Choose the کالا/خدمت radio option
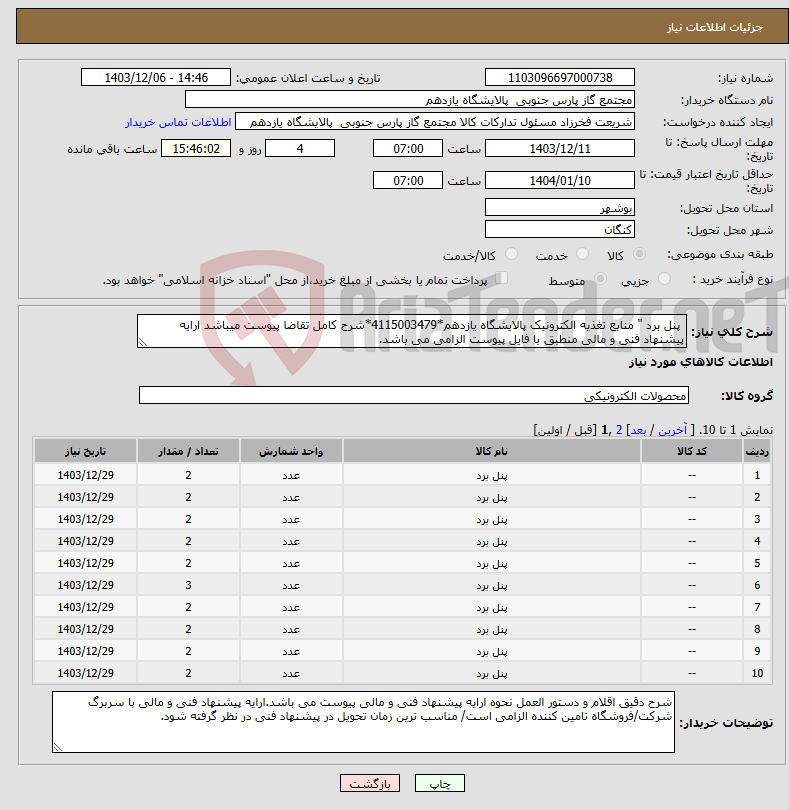The image size is (789, 810). pyautogui.click(x=511, y=255)
